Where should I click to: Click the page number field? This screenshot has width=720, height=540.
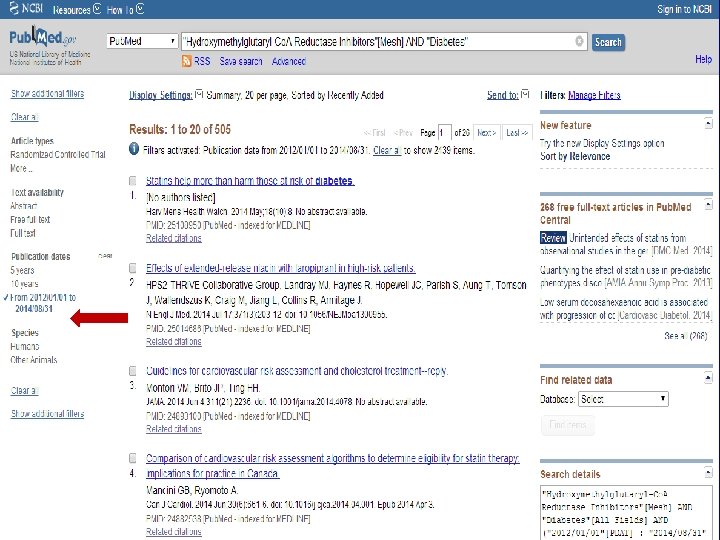point(444,133)
